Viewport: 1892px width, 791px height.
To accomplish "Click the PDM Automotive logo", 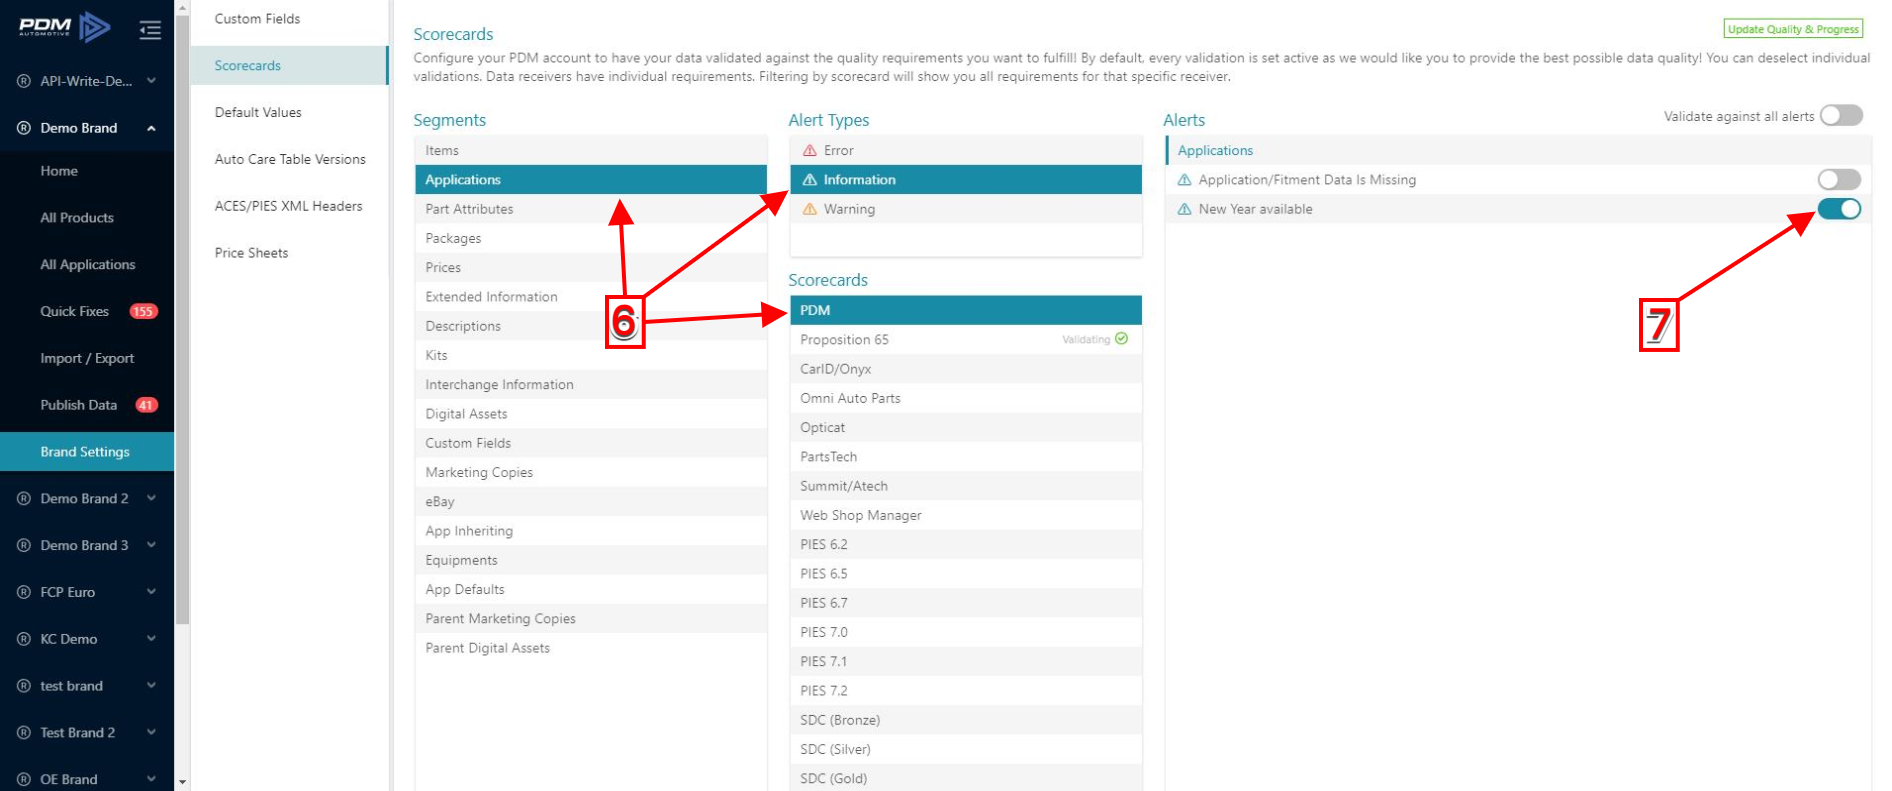I will (65, 27).
